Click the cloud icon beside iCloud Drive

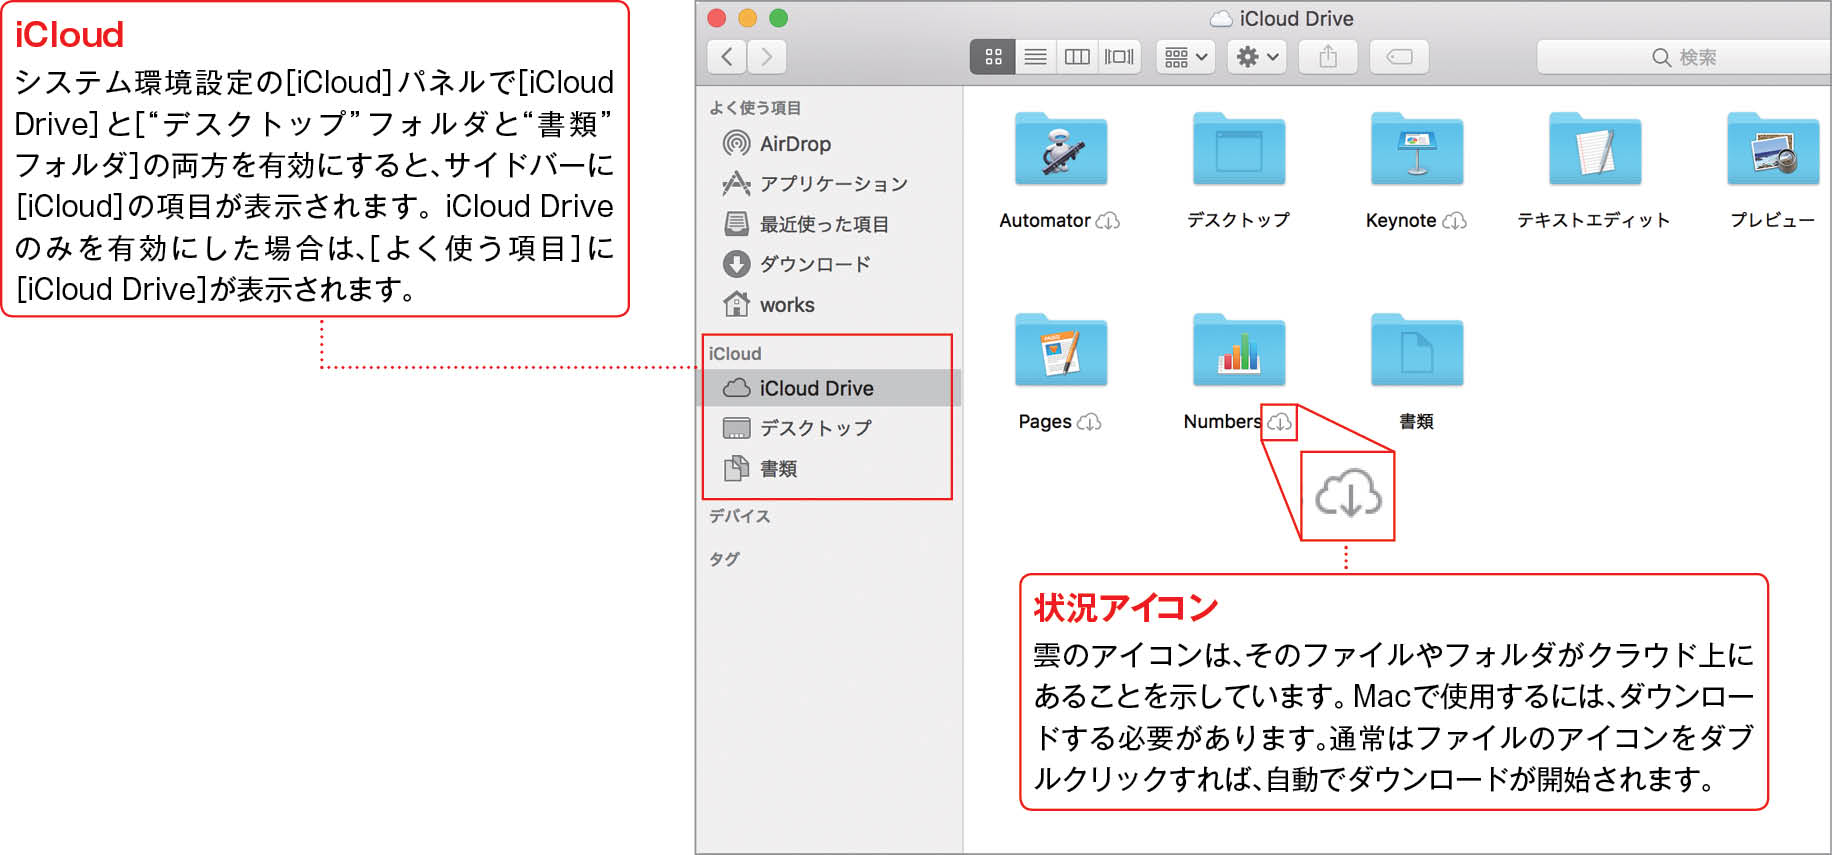click(x=737, y=388)
